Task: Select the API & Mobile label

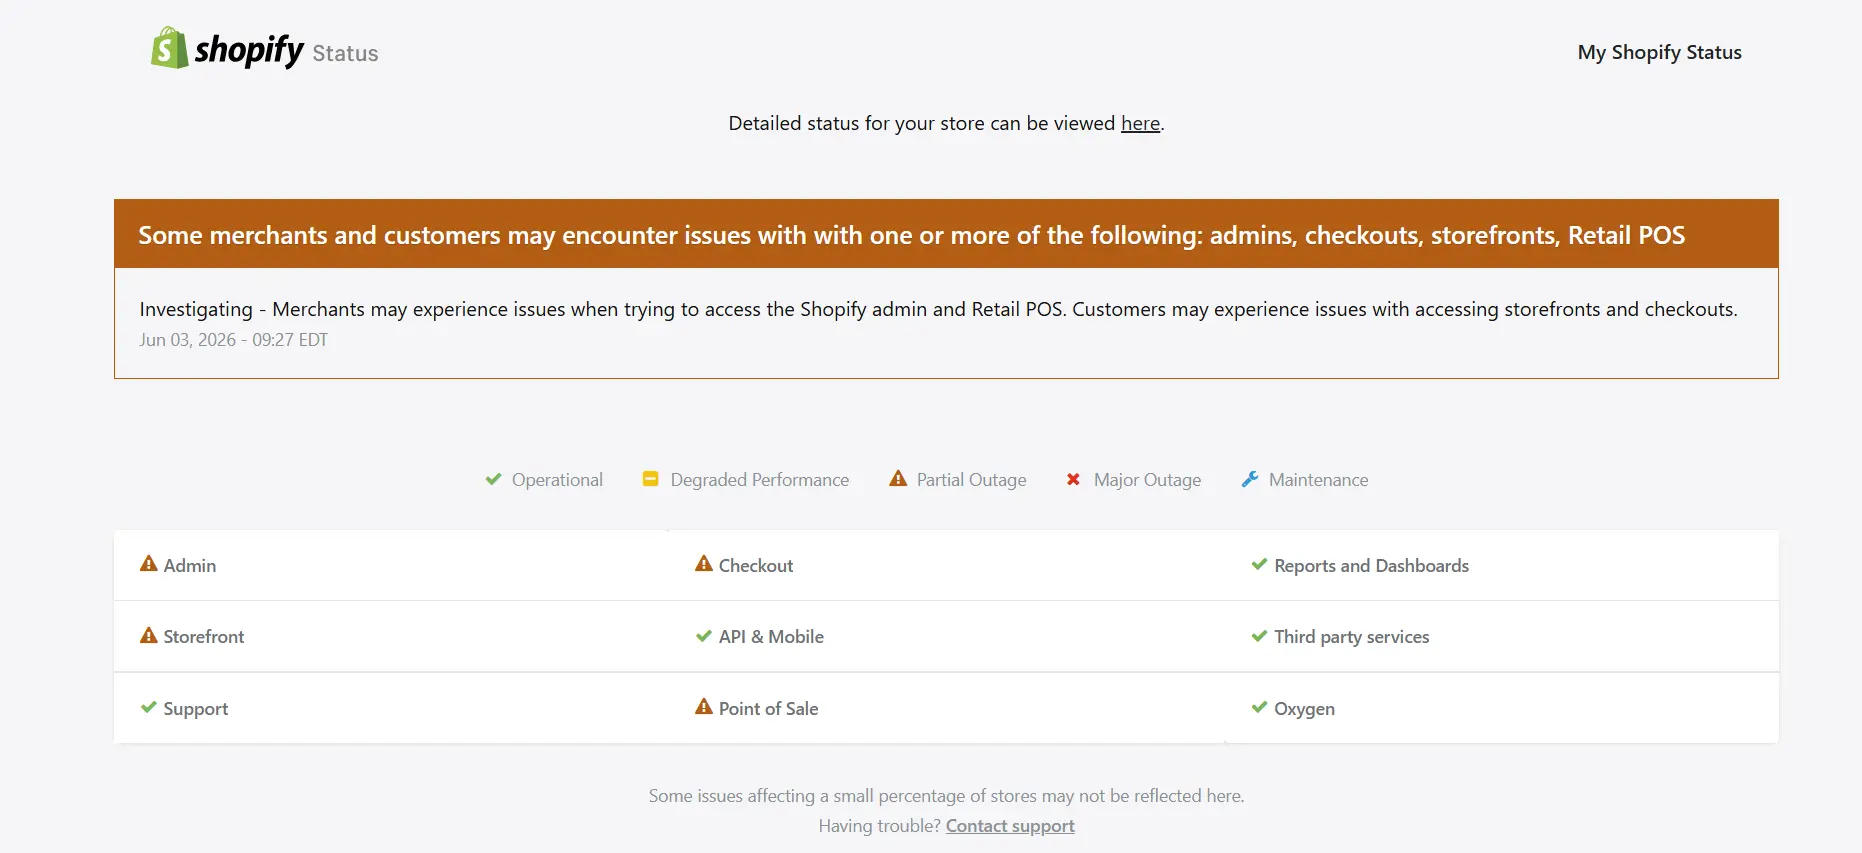Action: [x=771, y=636]
